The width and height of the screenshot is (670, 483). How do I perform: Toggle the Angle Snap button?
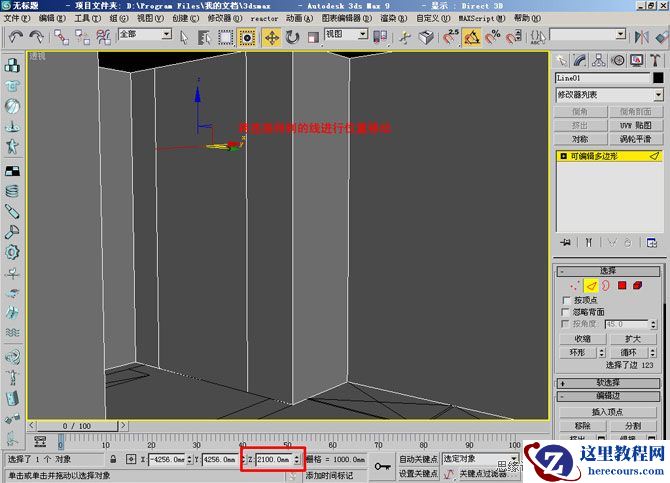pos(471,38)
